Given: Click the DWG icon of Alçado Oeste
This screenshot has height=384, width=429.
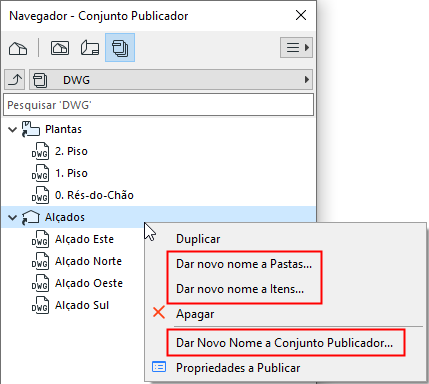Looking at the screenshot, I should [40, 283].
